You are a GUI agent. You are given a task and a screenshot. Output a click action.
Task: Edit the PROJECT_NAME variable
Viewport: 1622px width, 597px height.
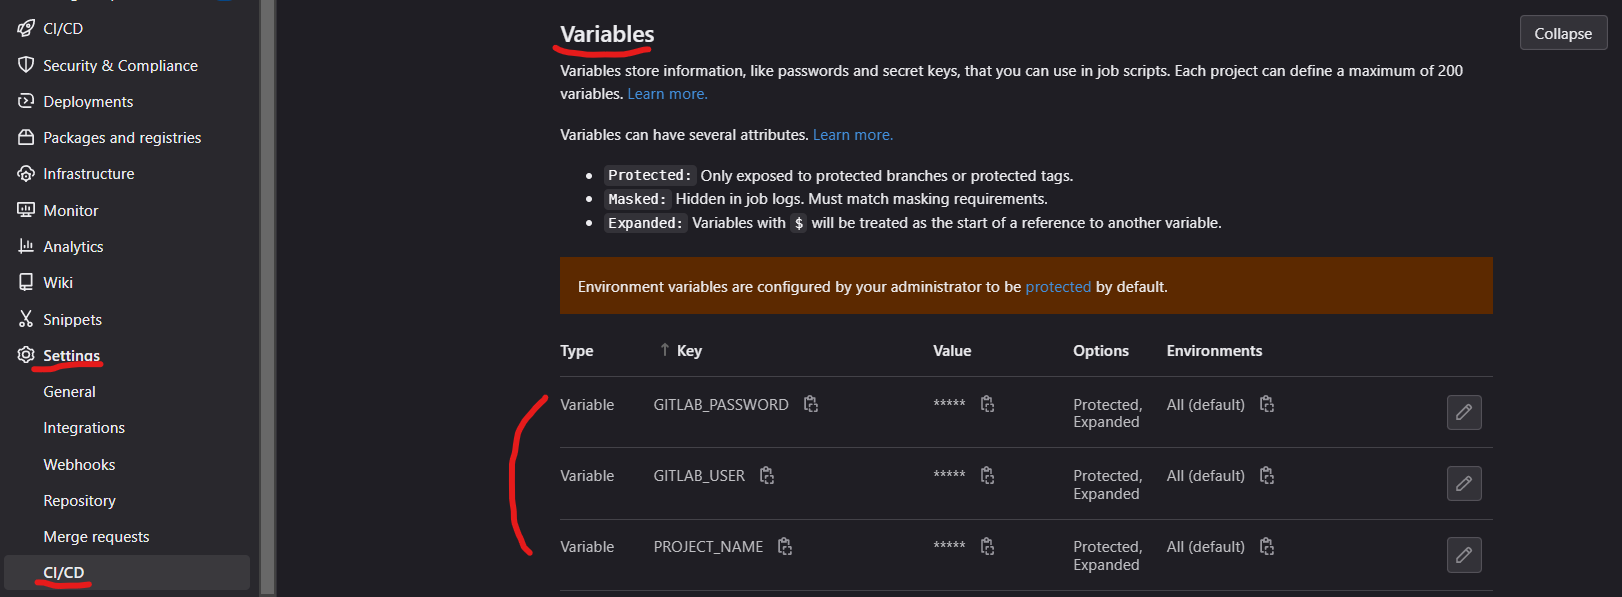1464,555
